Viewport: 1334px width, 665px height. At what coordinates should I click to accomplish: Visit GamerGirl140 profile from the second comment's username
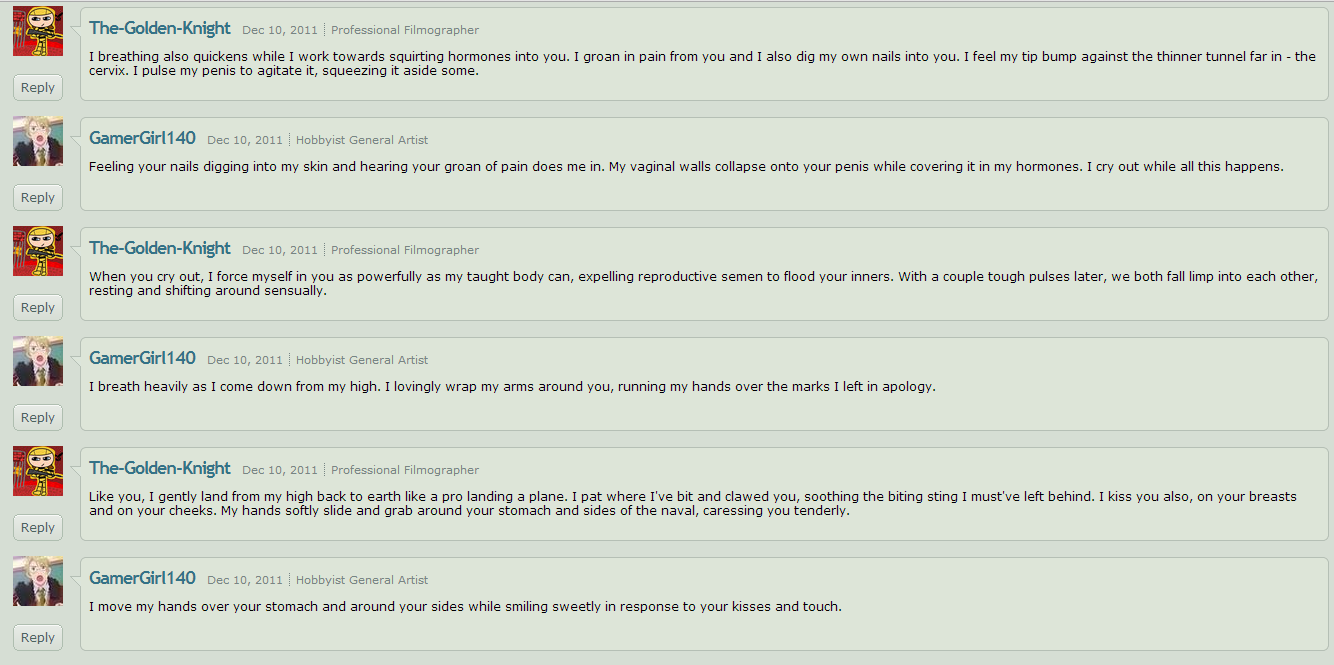click(142, 138)
